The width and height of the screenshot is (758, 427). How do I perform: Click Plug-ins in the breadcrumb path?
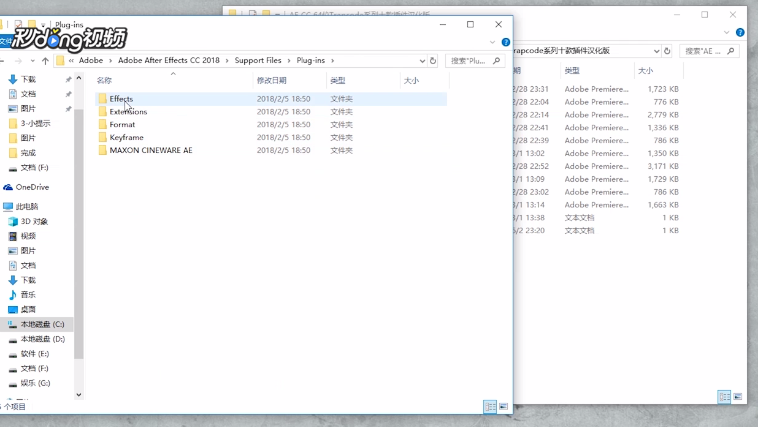coord(311,60)
